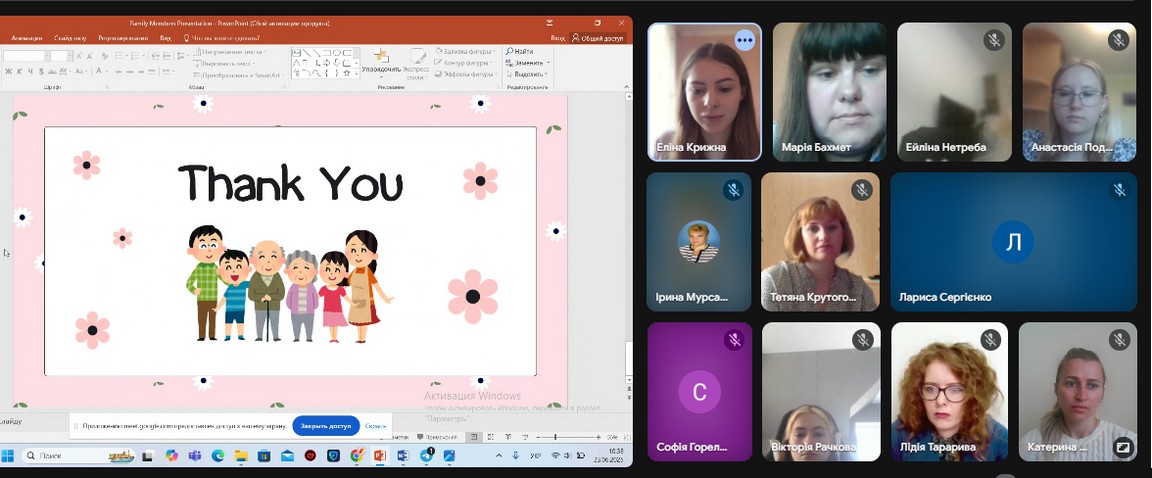Open Telegram from the taskbar
Image resolution: width=1152 pixels, height=478 pixels.
[426, 455]
